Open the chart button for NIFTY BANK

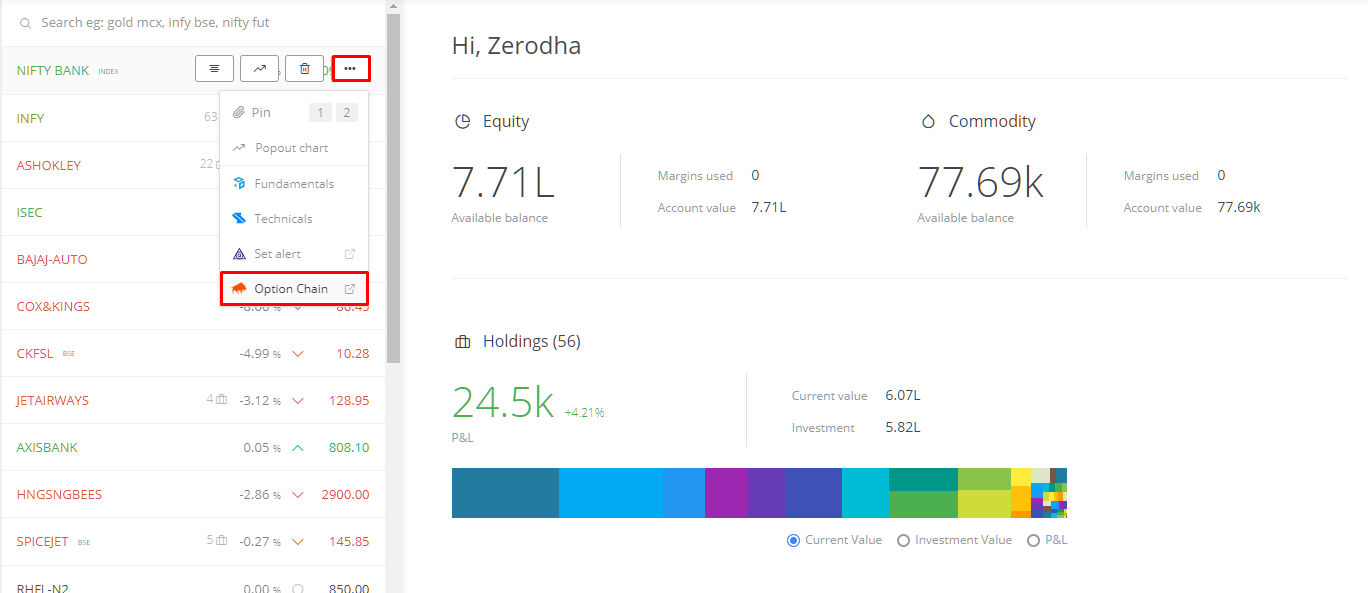259,69
